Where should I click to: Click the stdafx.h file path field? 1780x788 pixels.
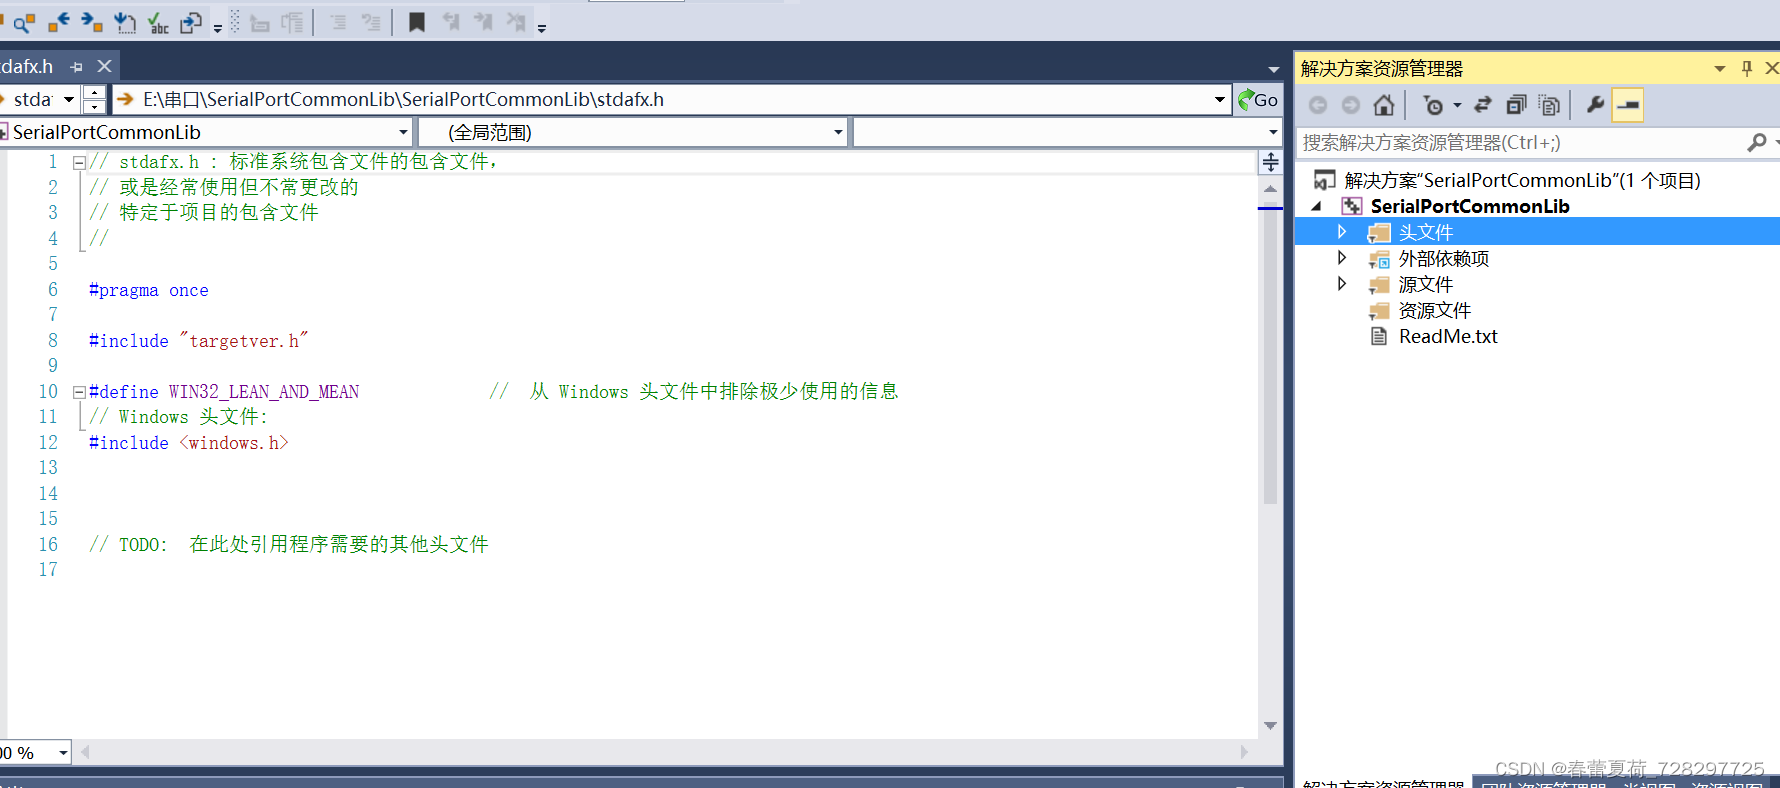670,99
